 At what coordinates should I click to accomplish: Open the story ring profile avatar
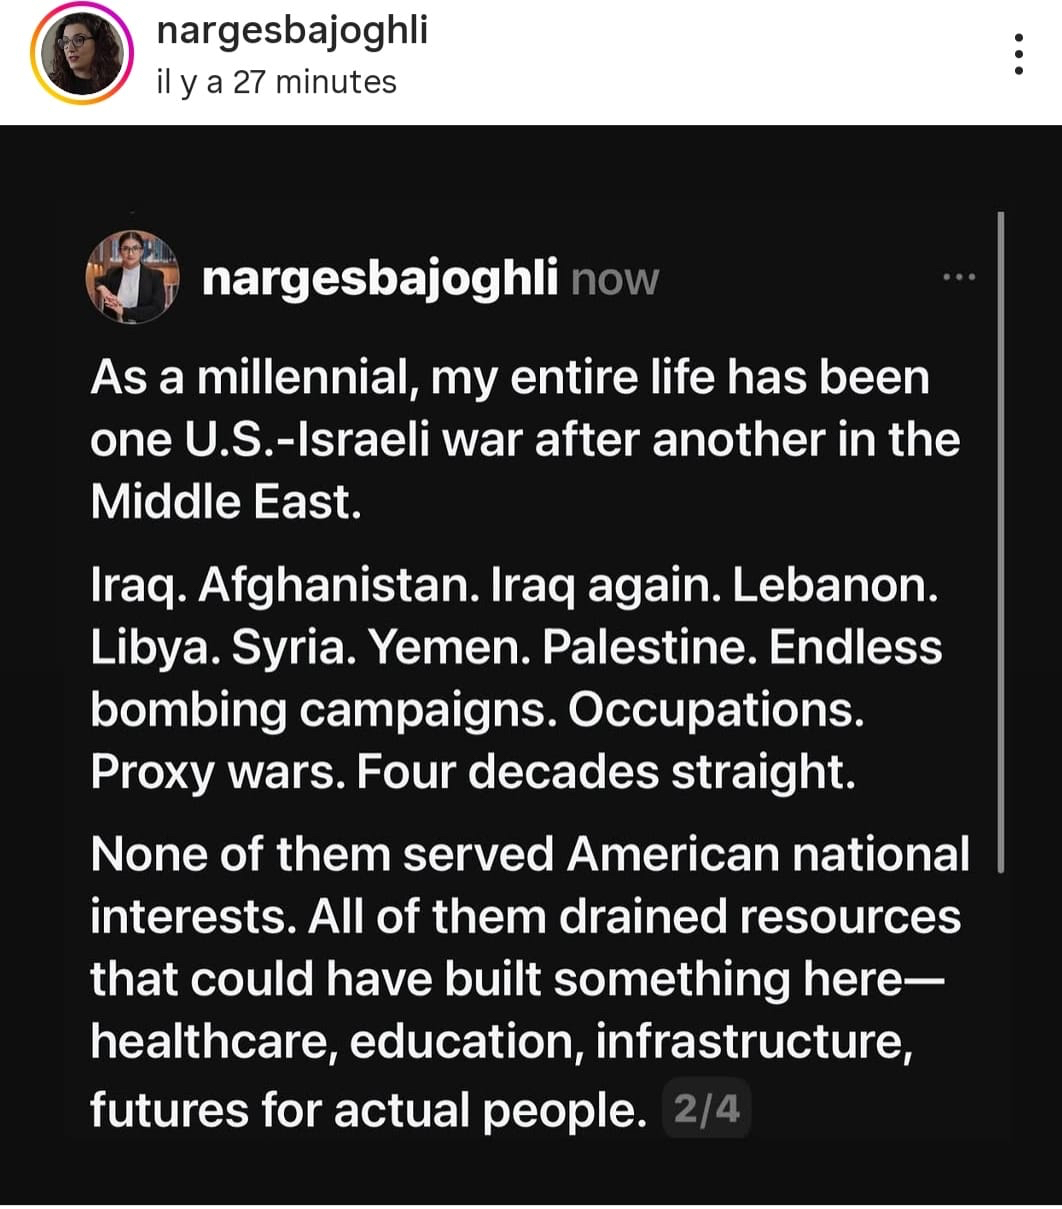[x=82, y=54]
